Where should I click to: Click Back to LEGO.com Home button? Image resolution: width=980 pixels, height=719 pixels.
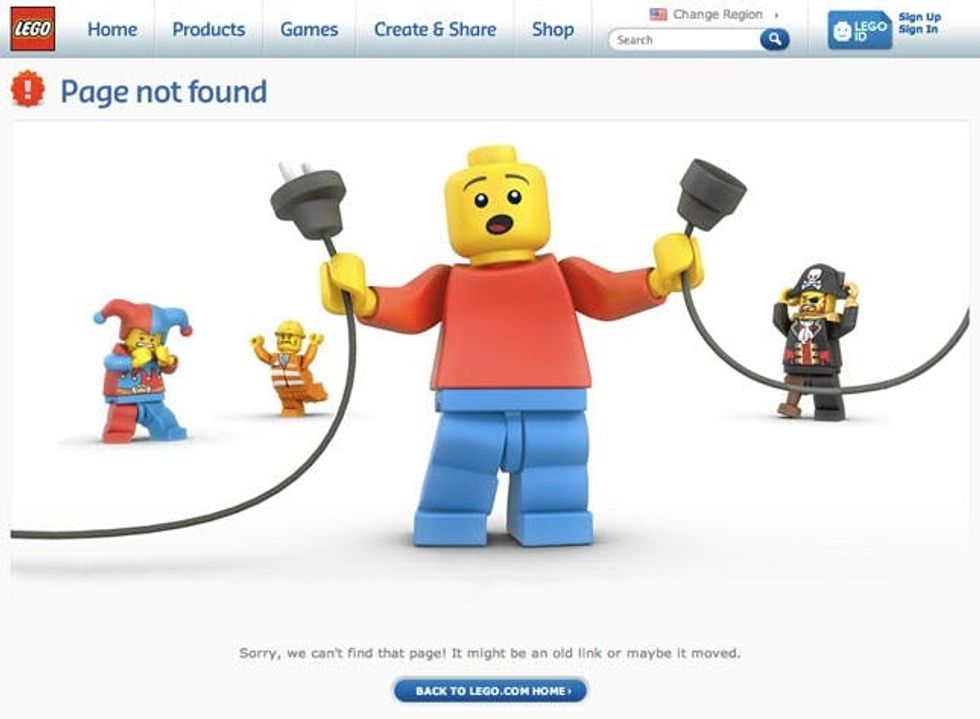(491, 691)
